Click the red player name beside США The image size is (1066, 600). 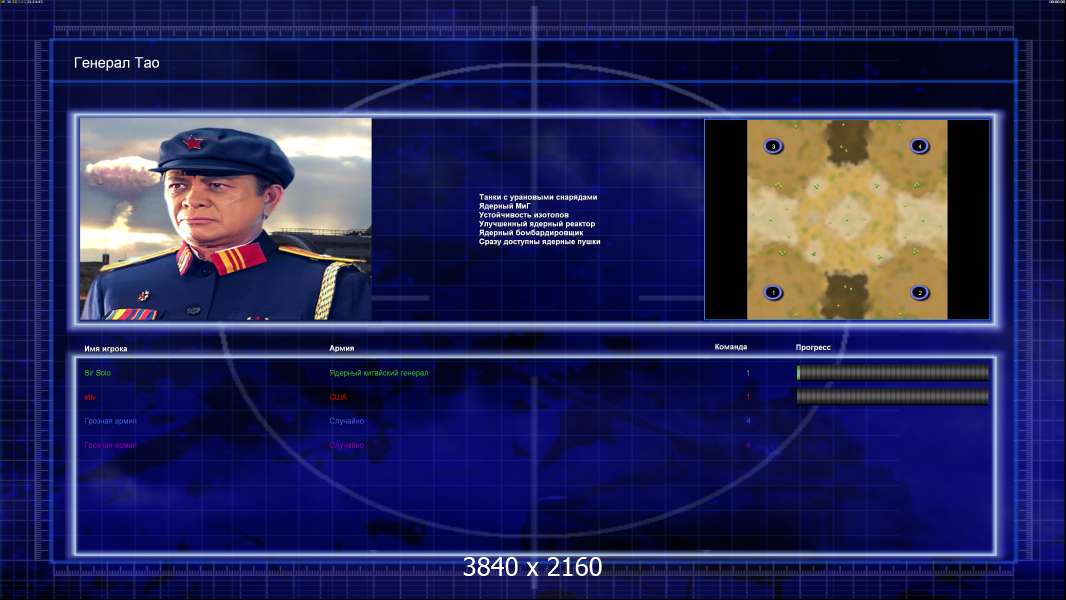(90, 398)
